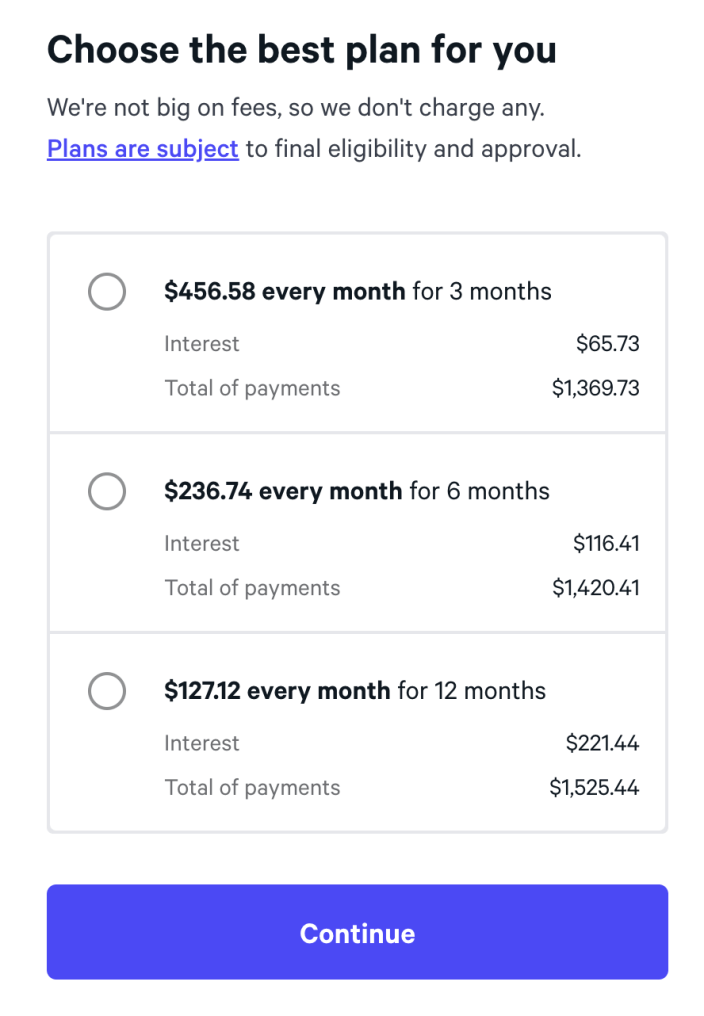Click the $1,369.73 total of payments amount

tap(596, 388)
